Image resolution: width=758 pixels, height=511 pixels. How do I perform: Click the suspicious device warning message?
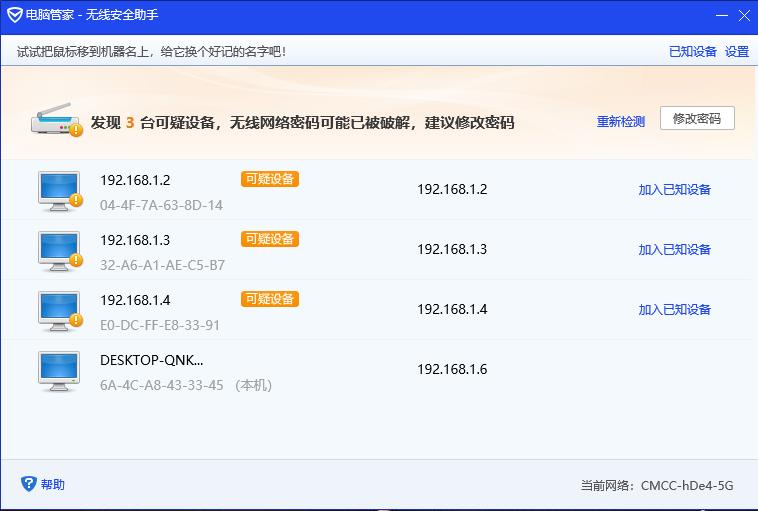(x=302, y=122)
